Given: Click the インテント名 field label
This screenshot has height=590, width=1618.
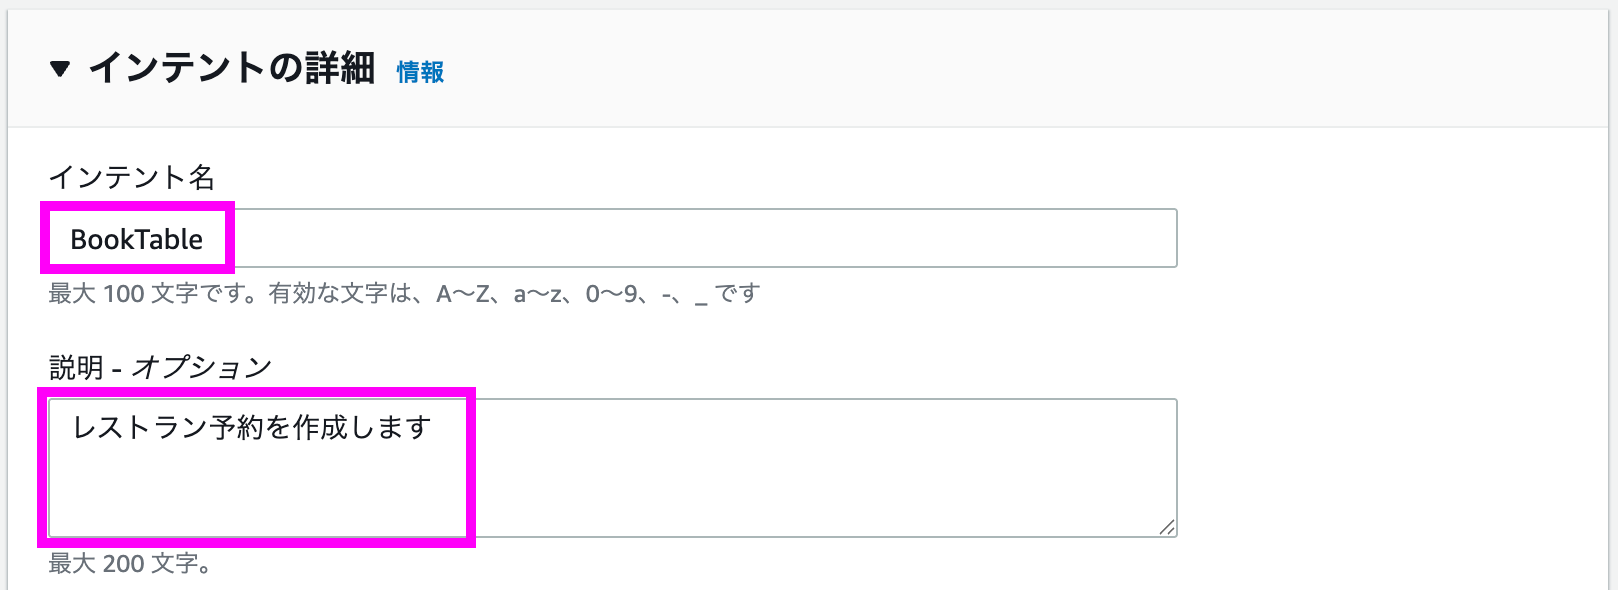Looking at the screenshot, I should 132,177.
